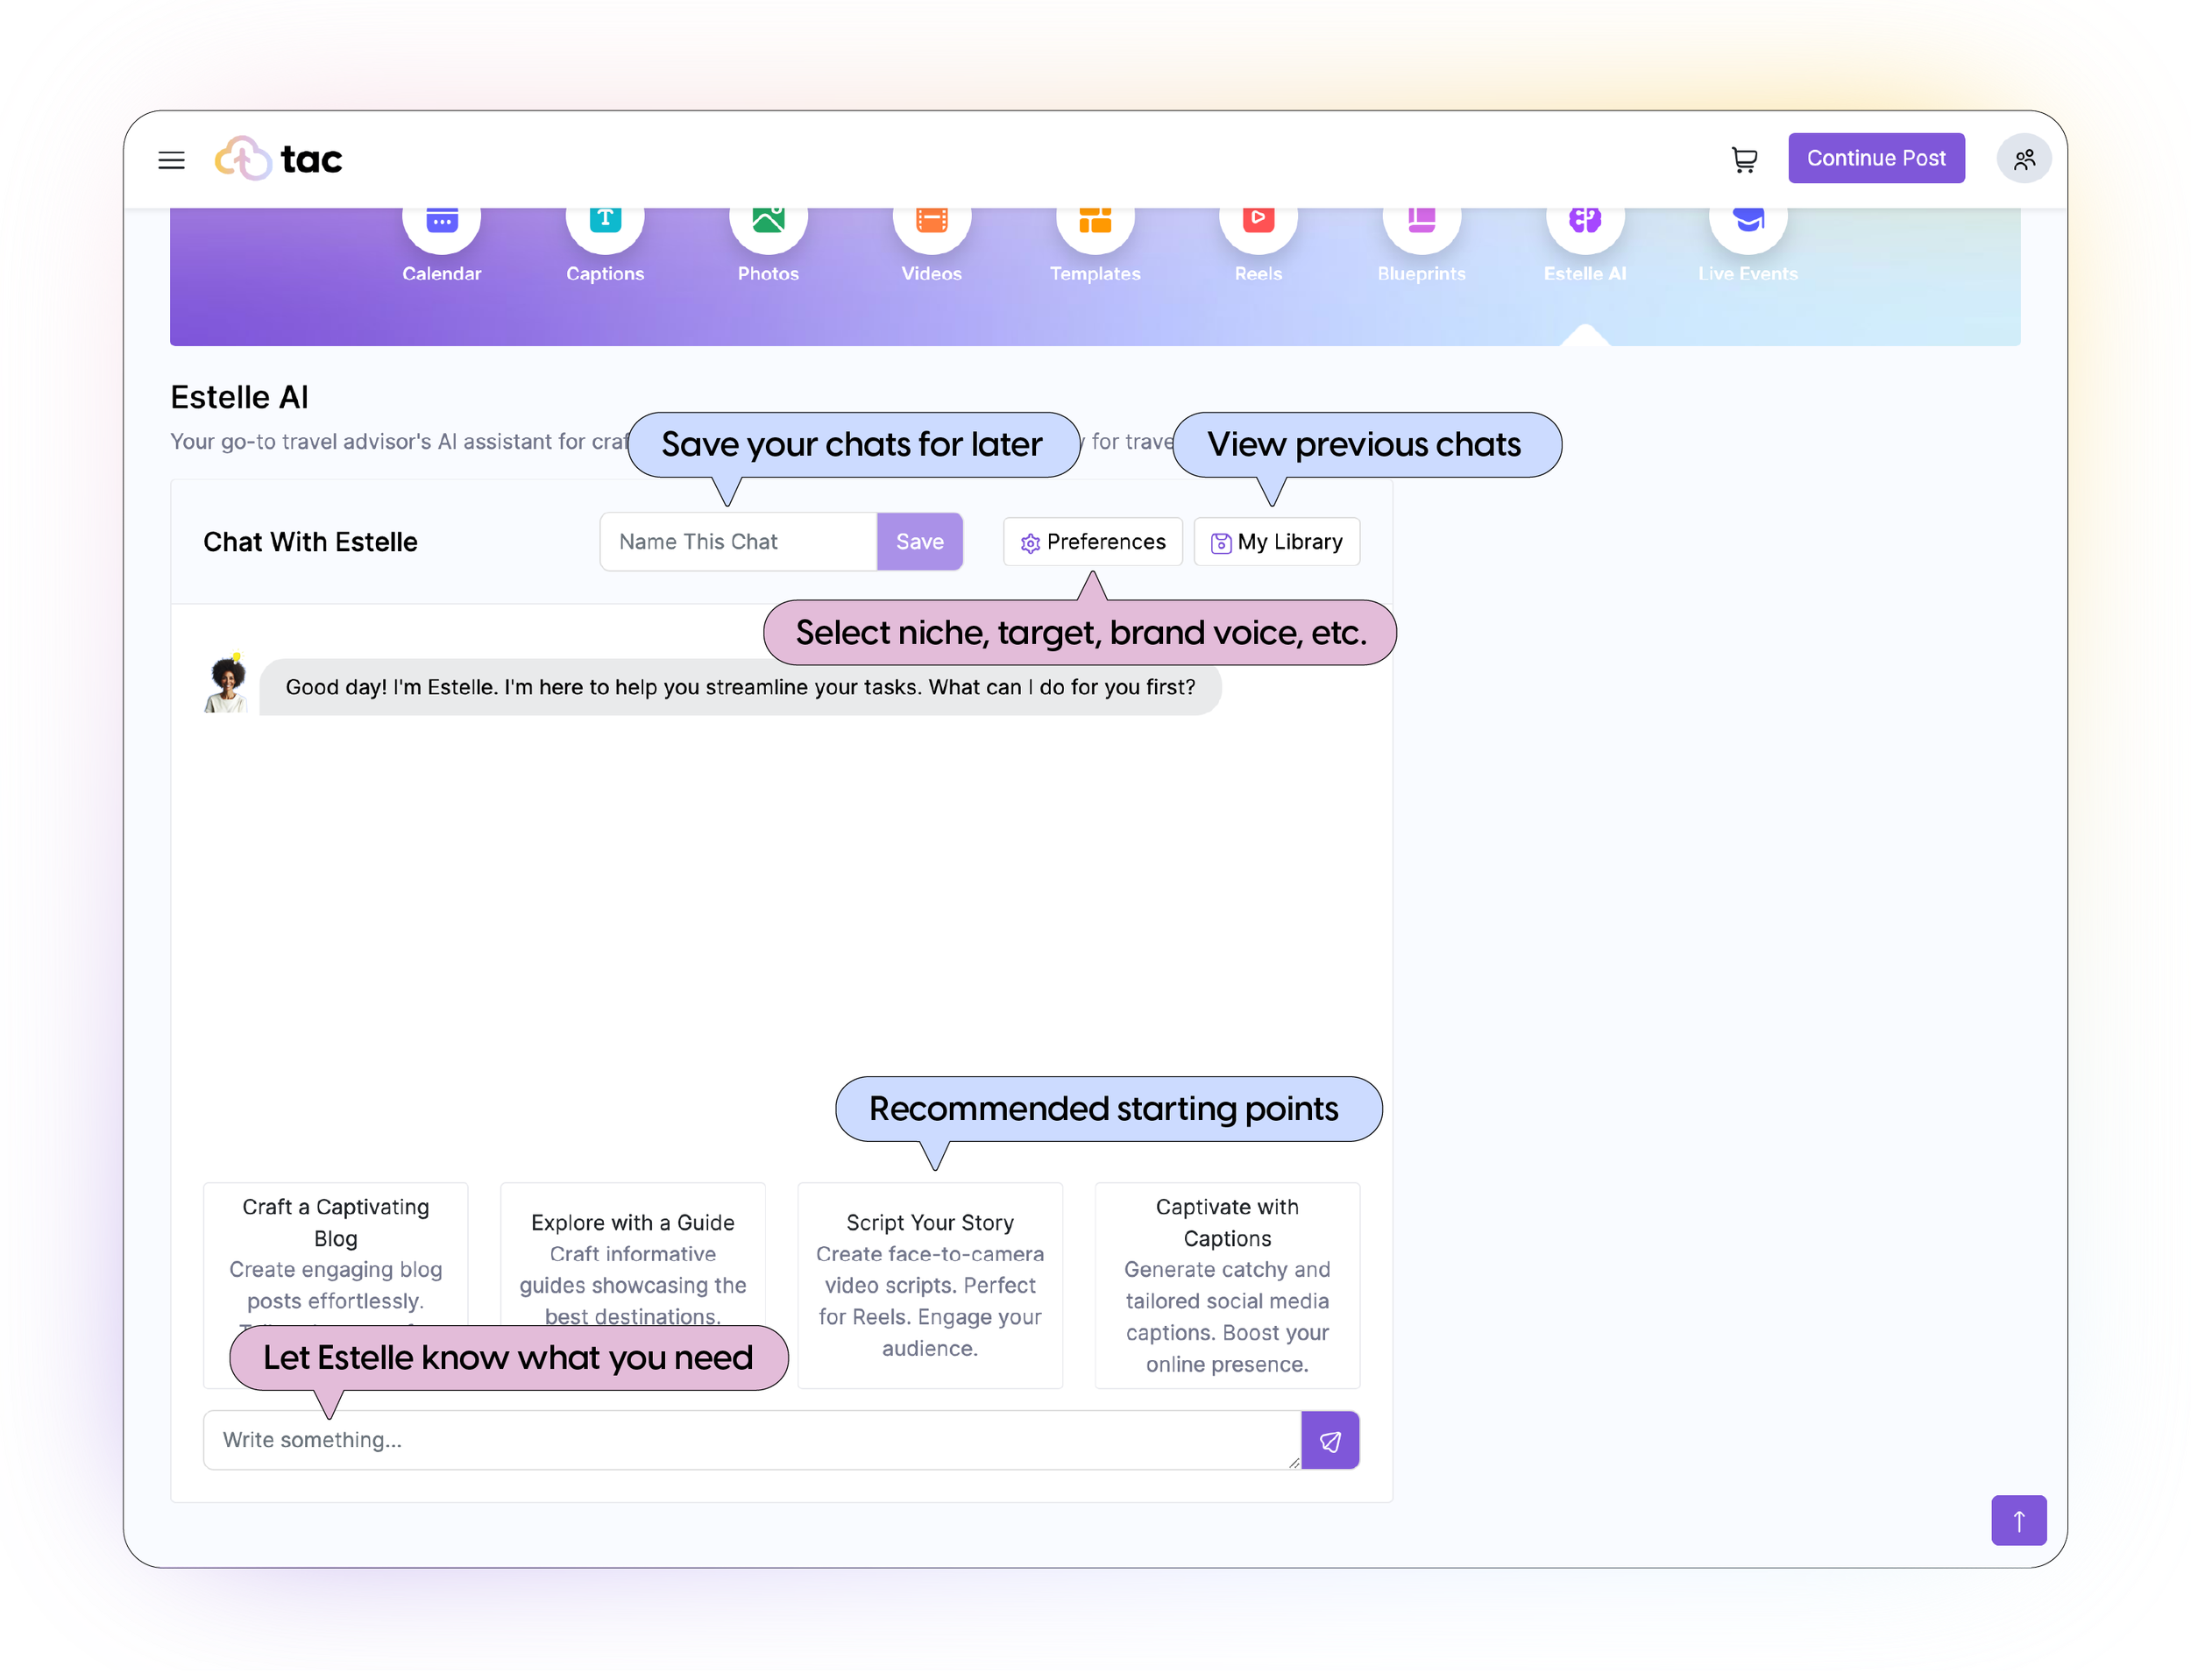Image resolution: width=2191 pixels, height=1680 pixels.
Task: Choose the Script Your Story card
Action: [x=929, y=1285]
